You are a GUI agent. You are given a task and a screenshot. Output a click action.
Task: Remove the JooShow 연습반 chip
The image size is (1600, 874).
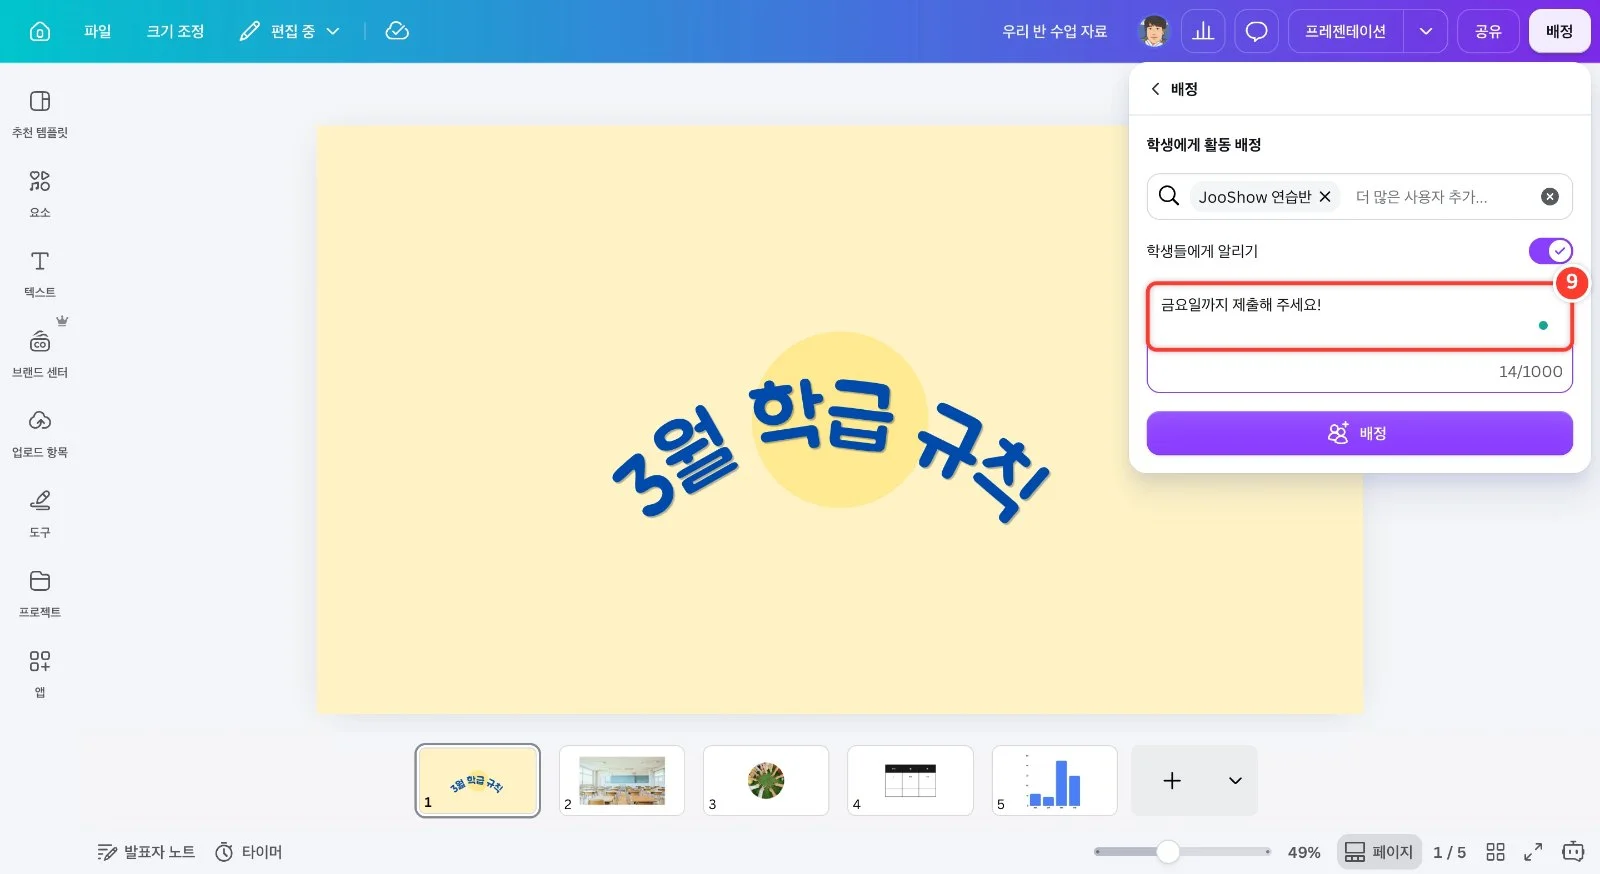(x=1325, y=197)
